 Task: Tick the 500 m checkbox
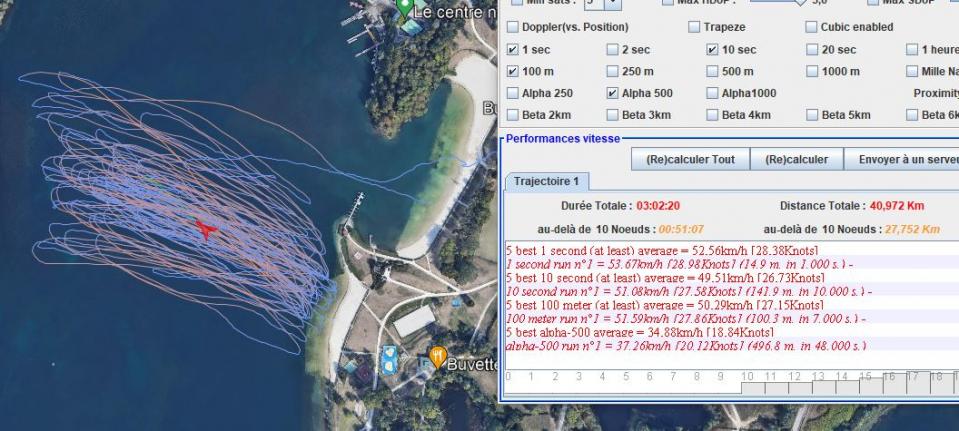(x=712, y=72)
